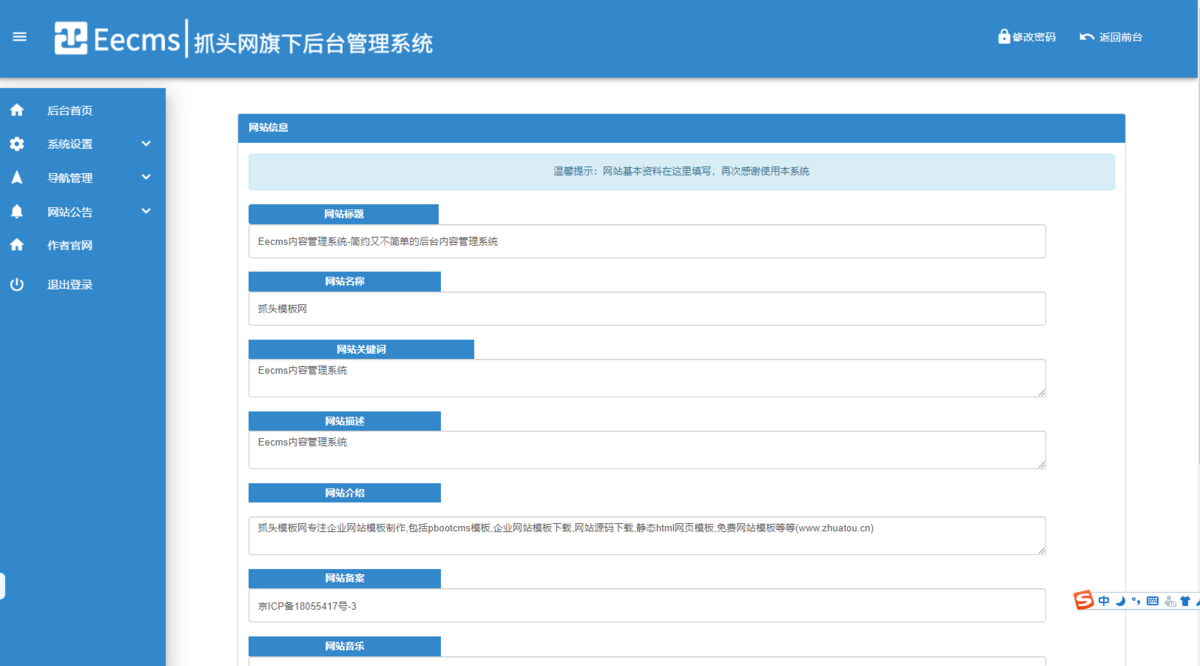This screenshot has height=666, width=1200.
Task: Click the 修改密码 link
Action: (x=1034, y=37)
